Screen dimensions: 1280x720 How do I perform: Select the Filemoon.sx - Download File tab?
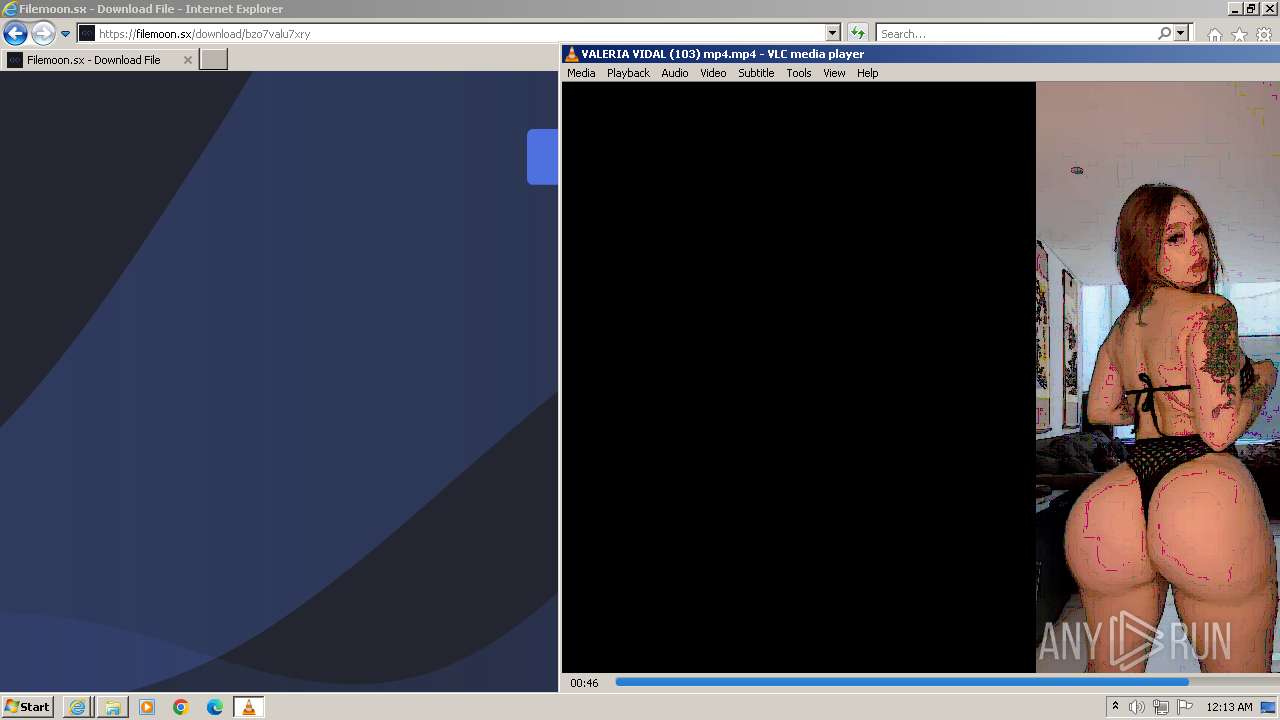click(x=100, y=60)
